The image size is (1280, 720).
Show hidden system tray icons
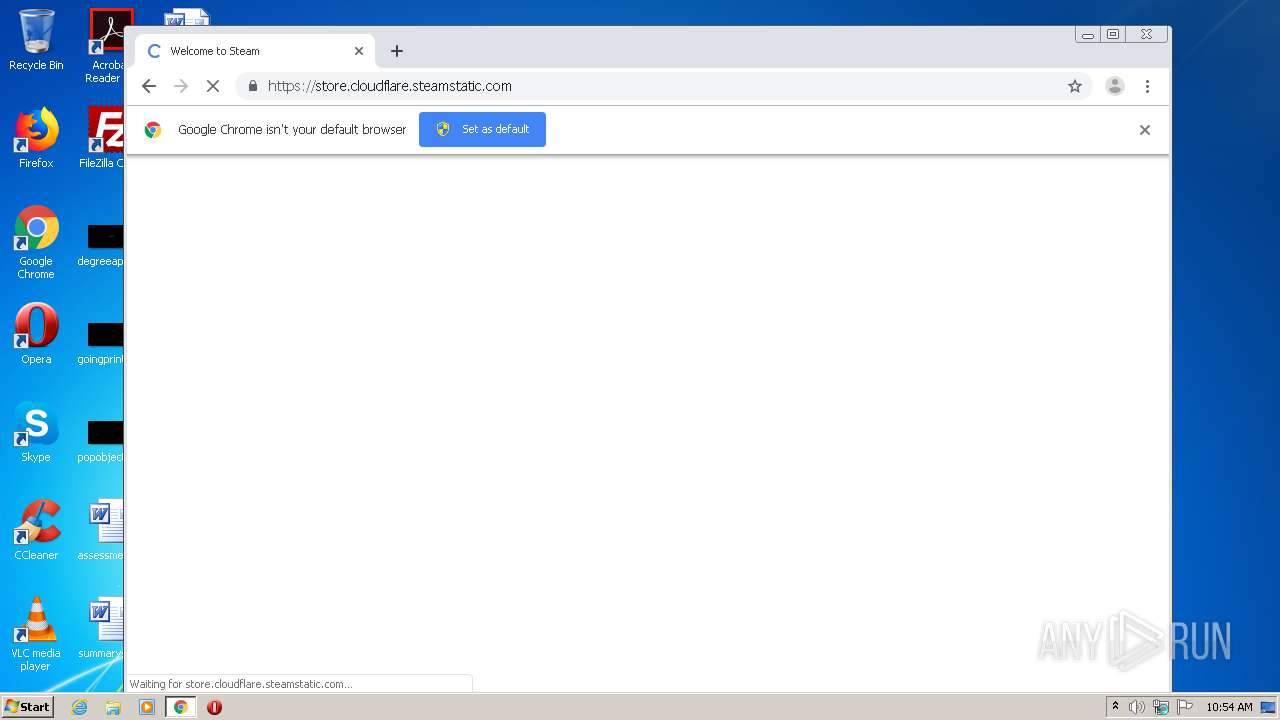coord(1115,707)
